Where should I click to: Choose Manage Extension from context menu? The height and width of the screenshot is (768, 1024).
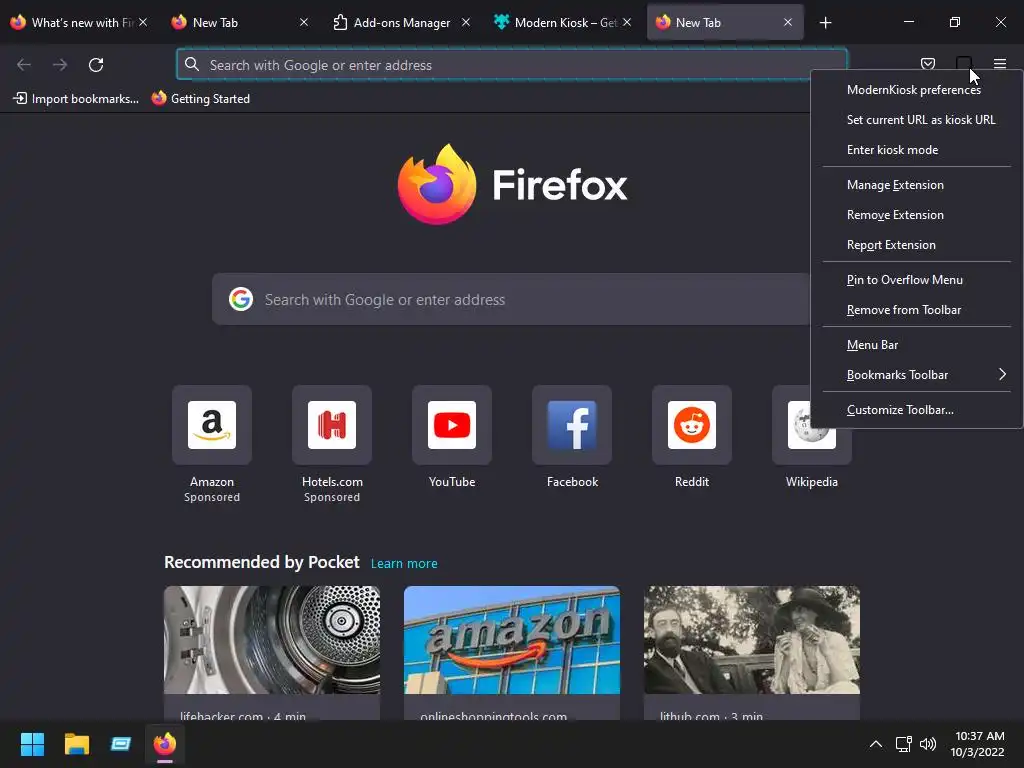(917, 185)
